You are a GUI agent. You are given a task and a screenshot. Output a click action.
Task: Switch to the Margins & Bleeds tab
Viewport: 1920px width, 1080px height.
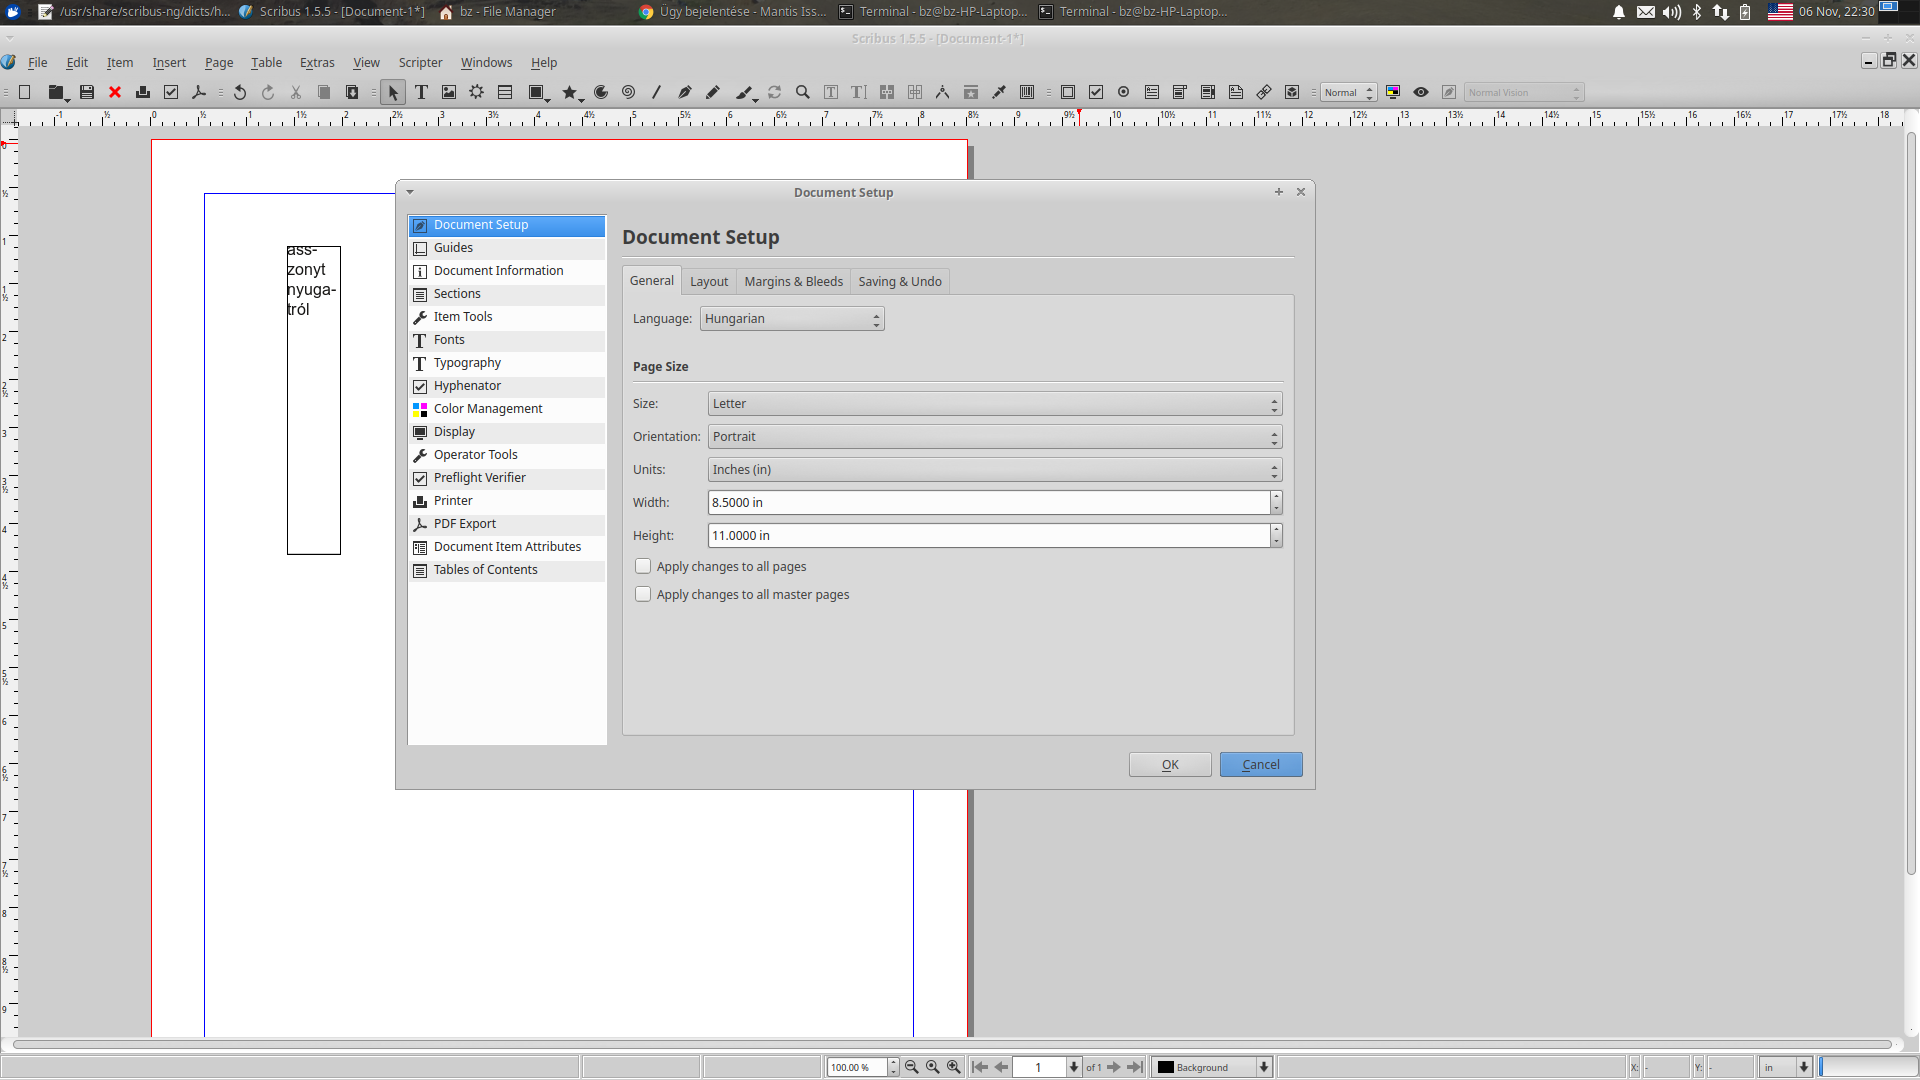[793, 282]
